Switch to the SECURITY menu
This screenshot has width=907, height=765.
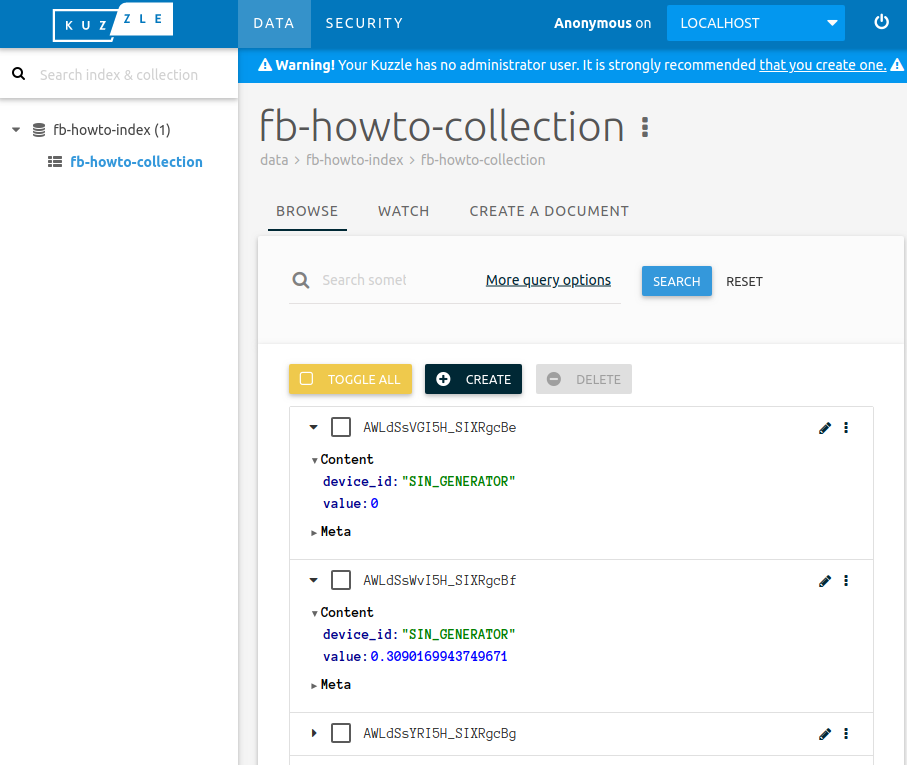coord(364,23)
